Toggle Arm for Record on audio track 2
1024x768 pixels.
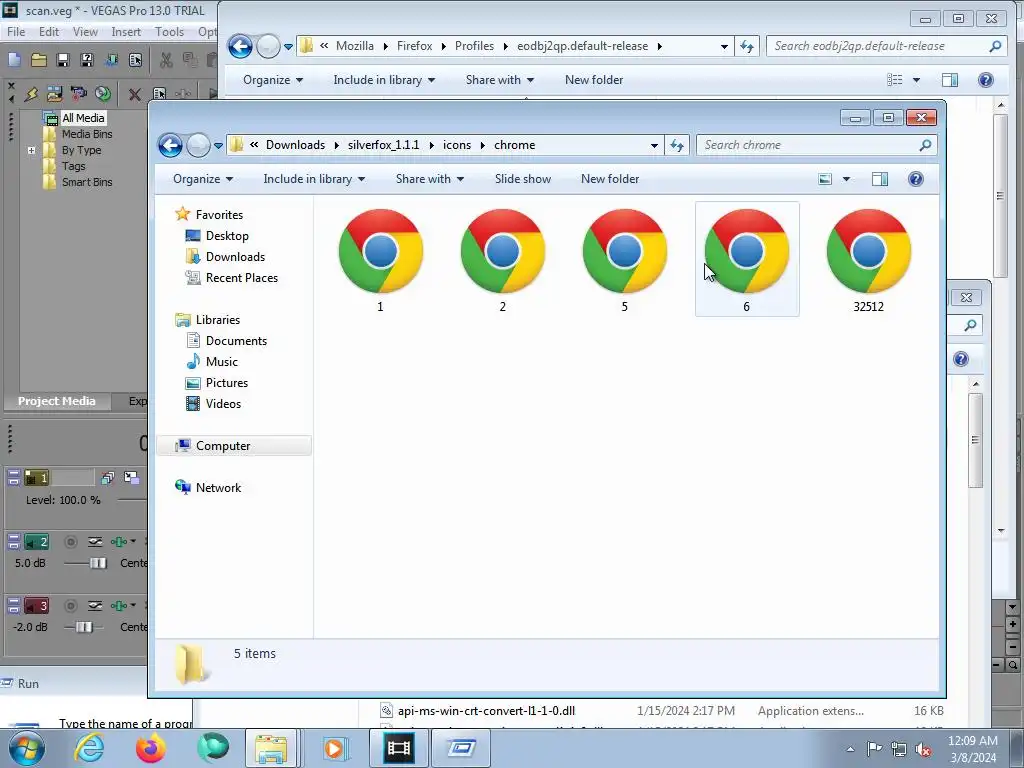(x=71, y=541)
